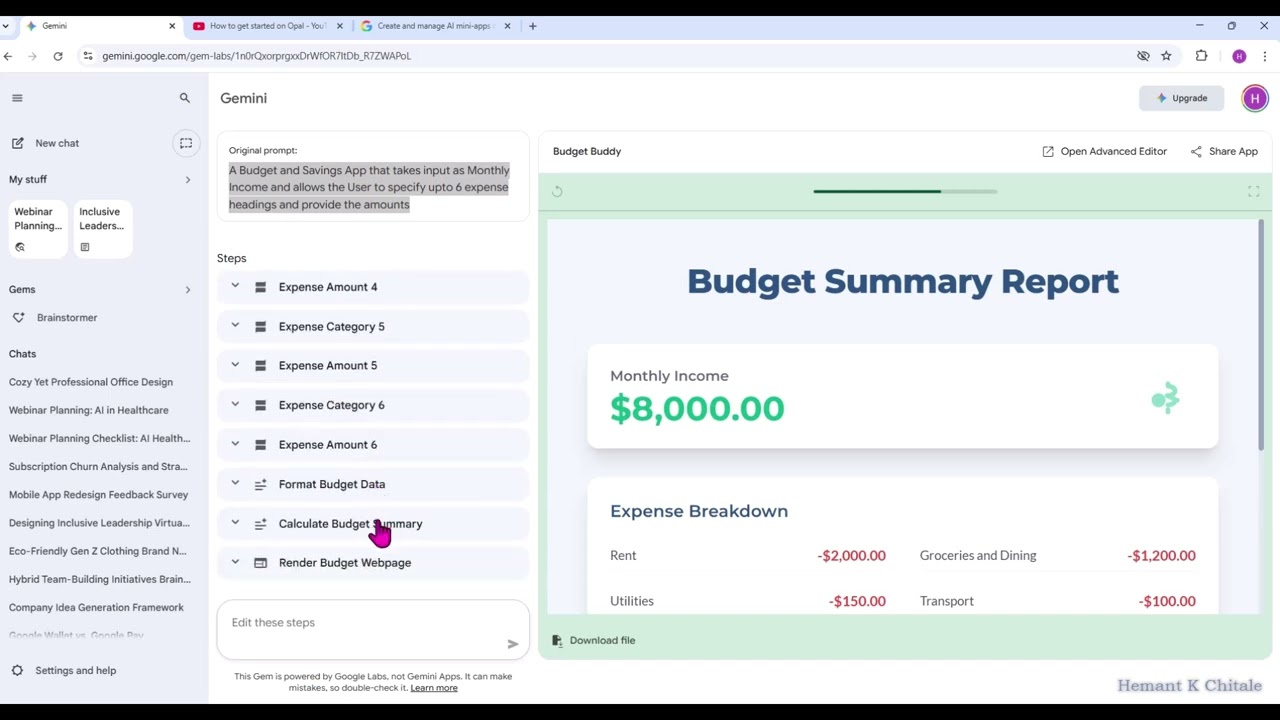The width and height of the screenshot is (1280, 720).
Task: Click the Format Budget Data step icon
Action: [x=260, y=484]
